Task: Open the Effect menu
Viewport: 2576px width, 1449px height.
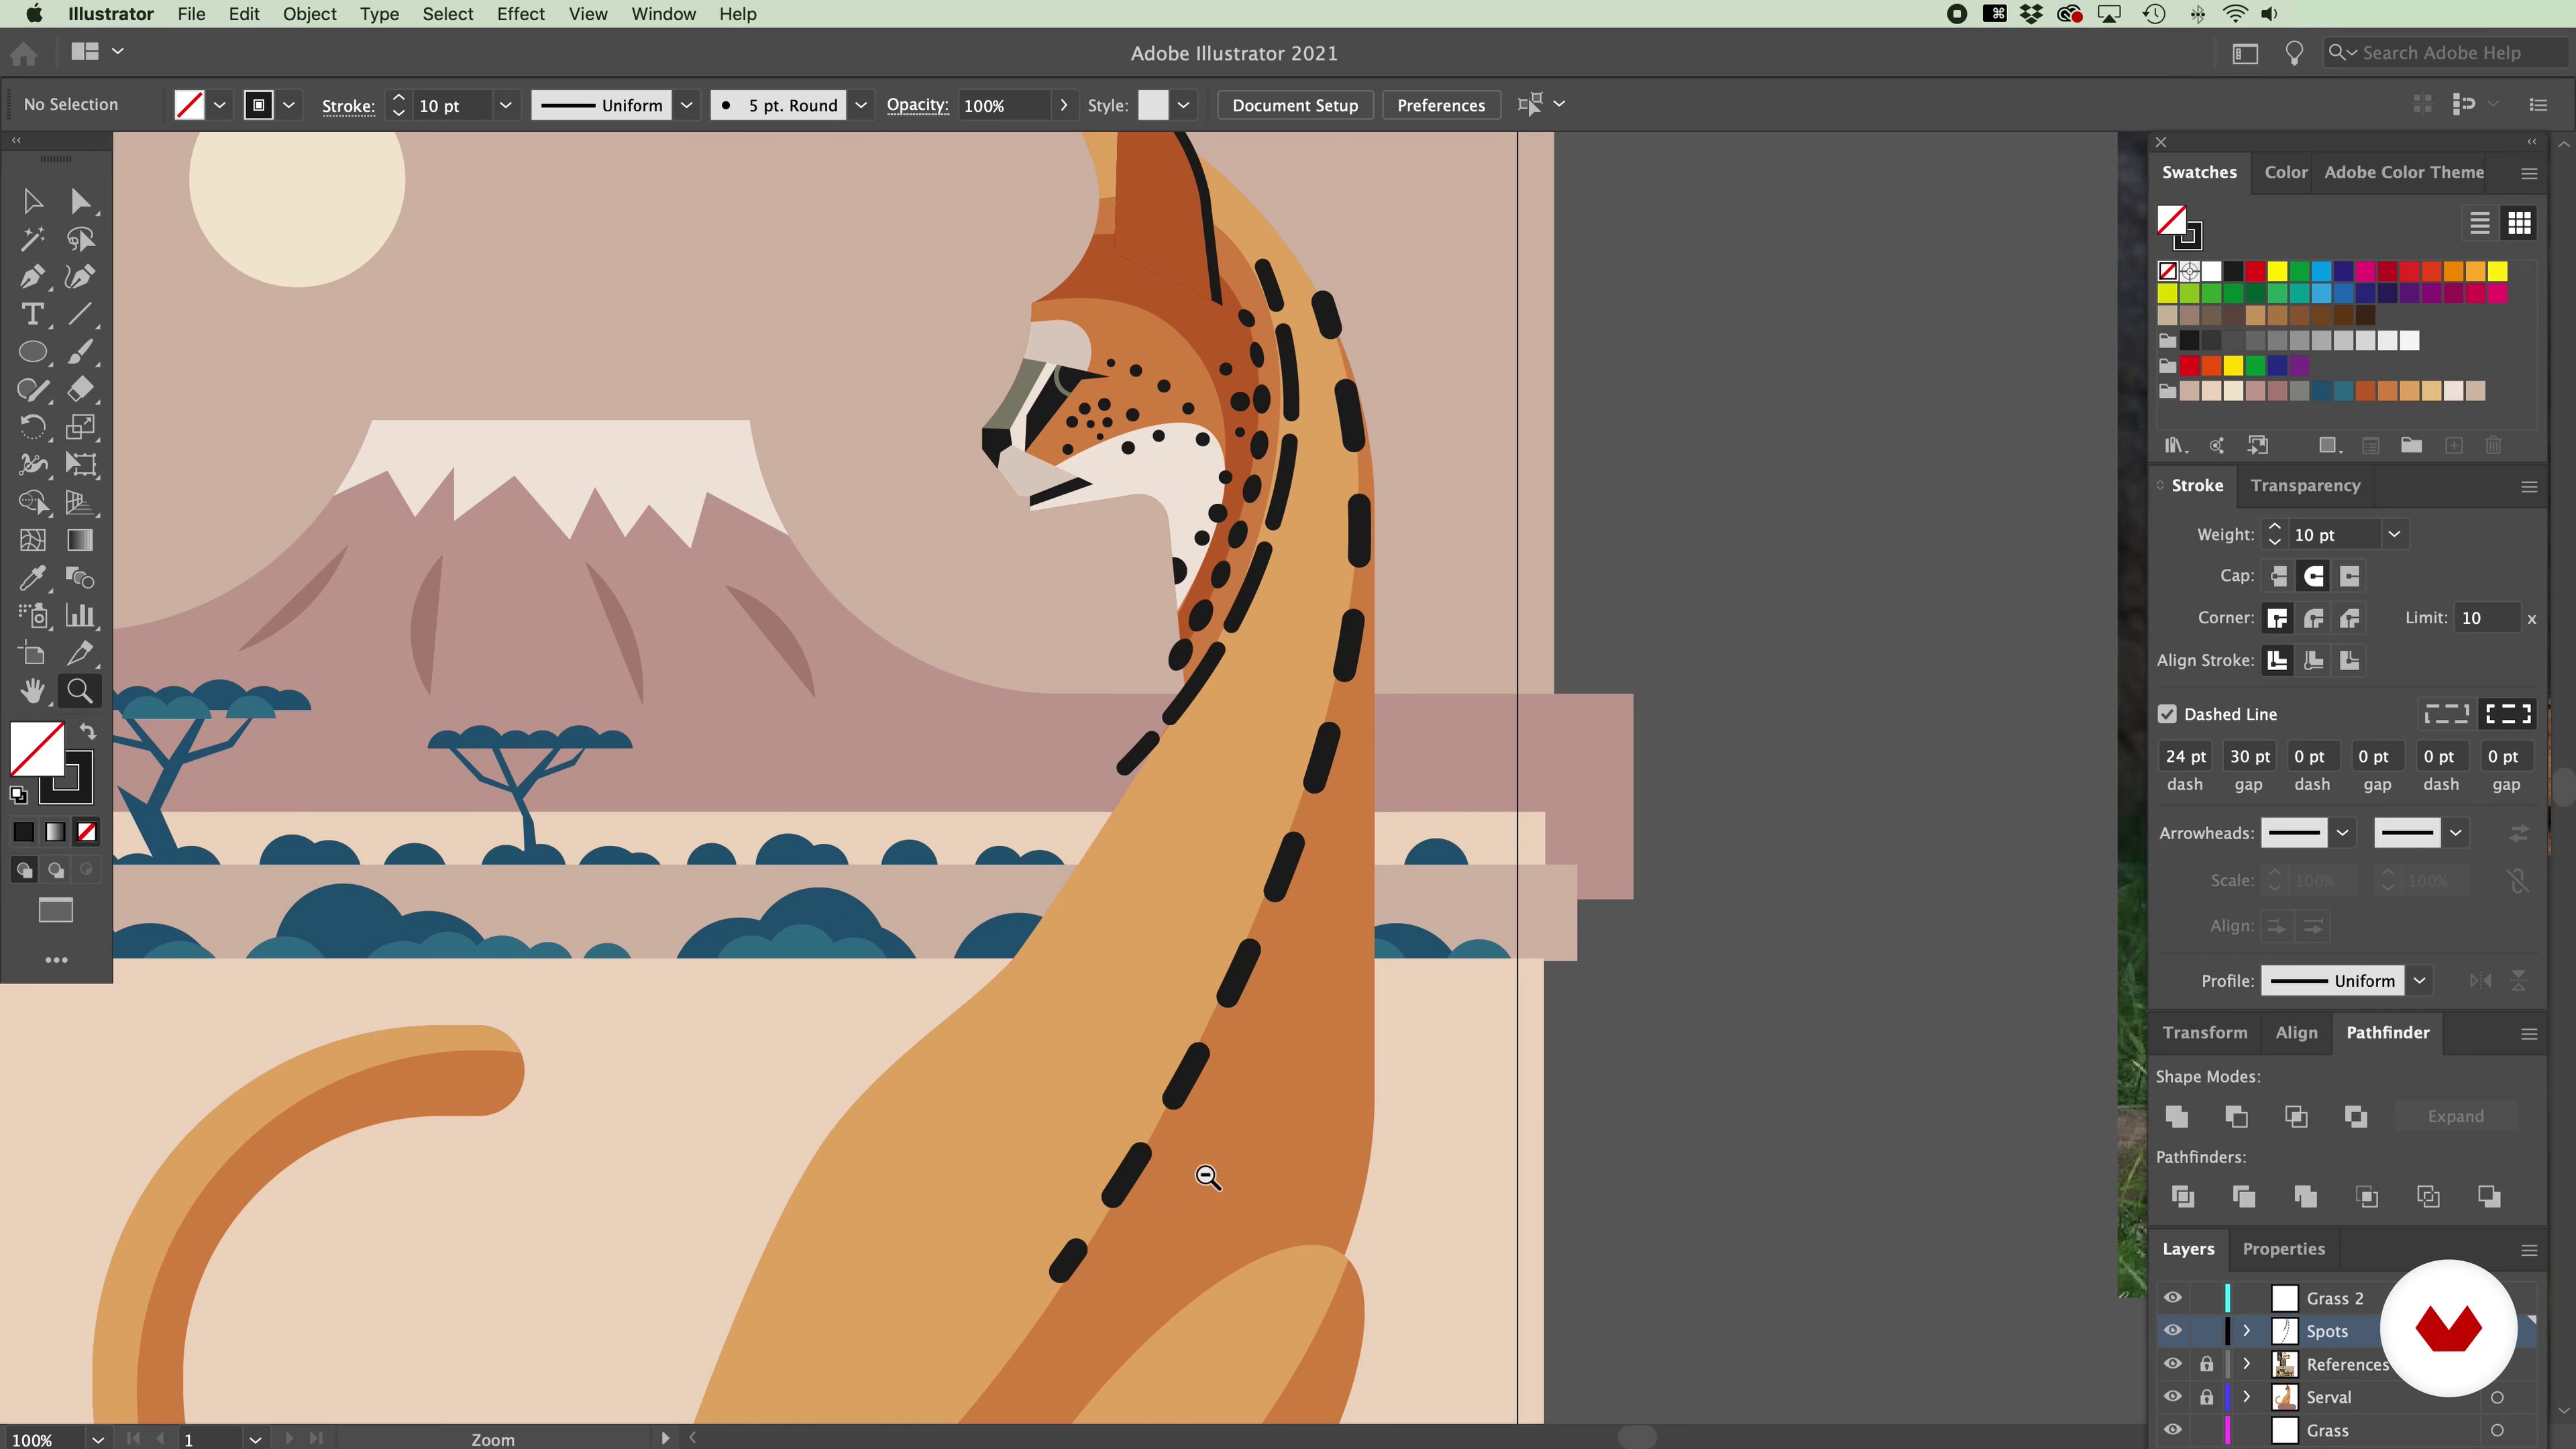Action: [520, 14]
